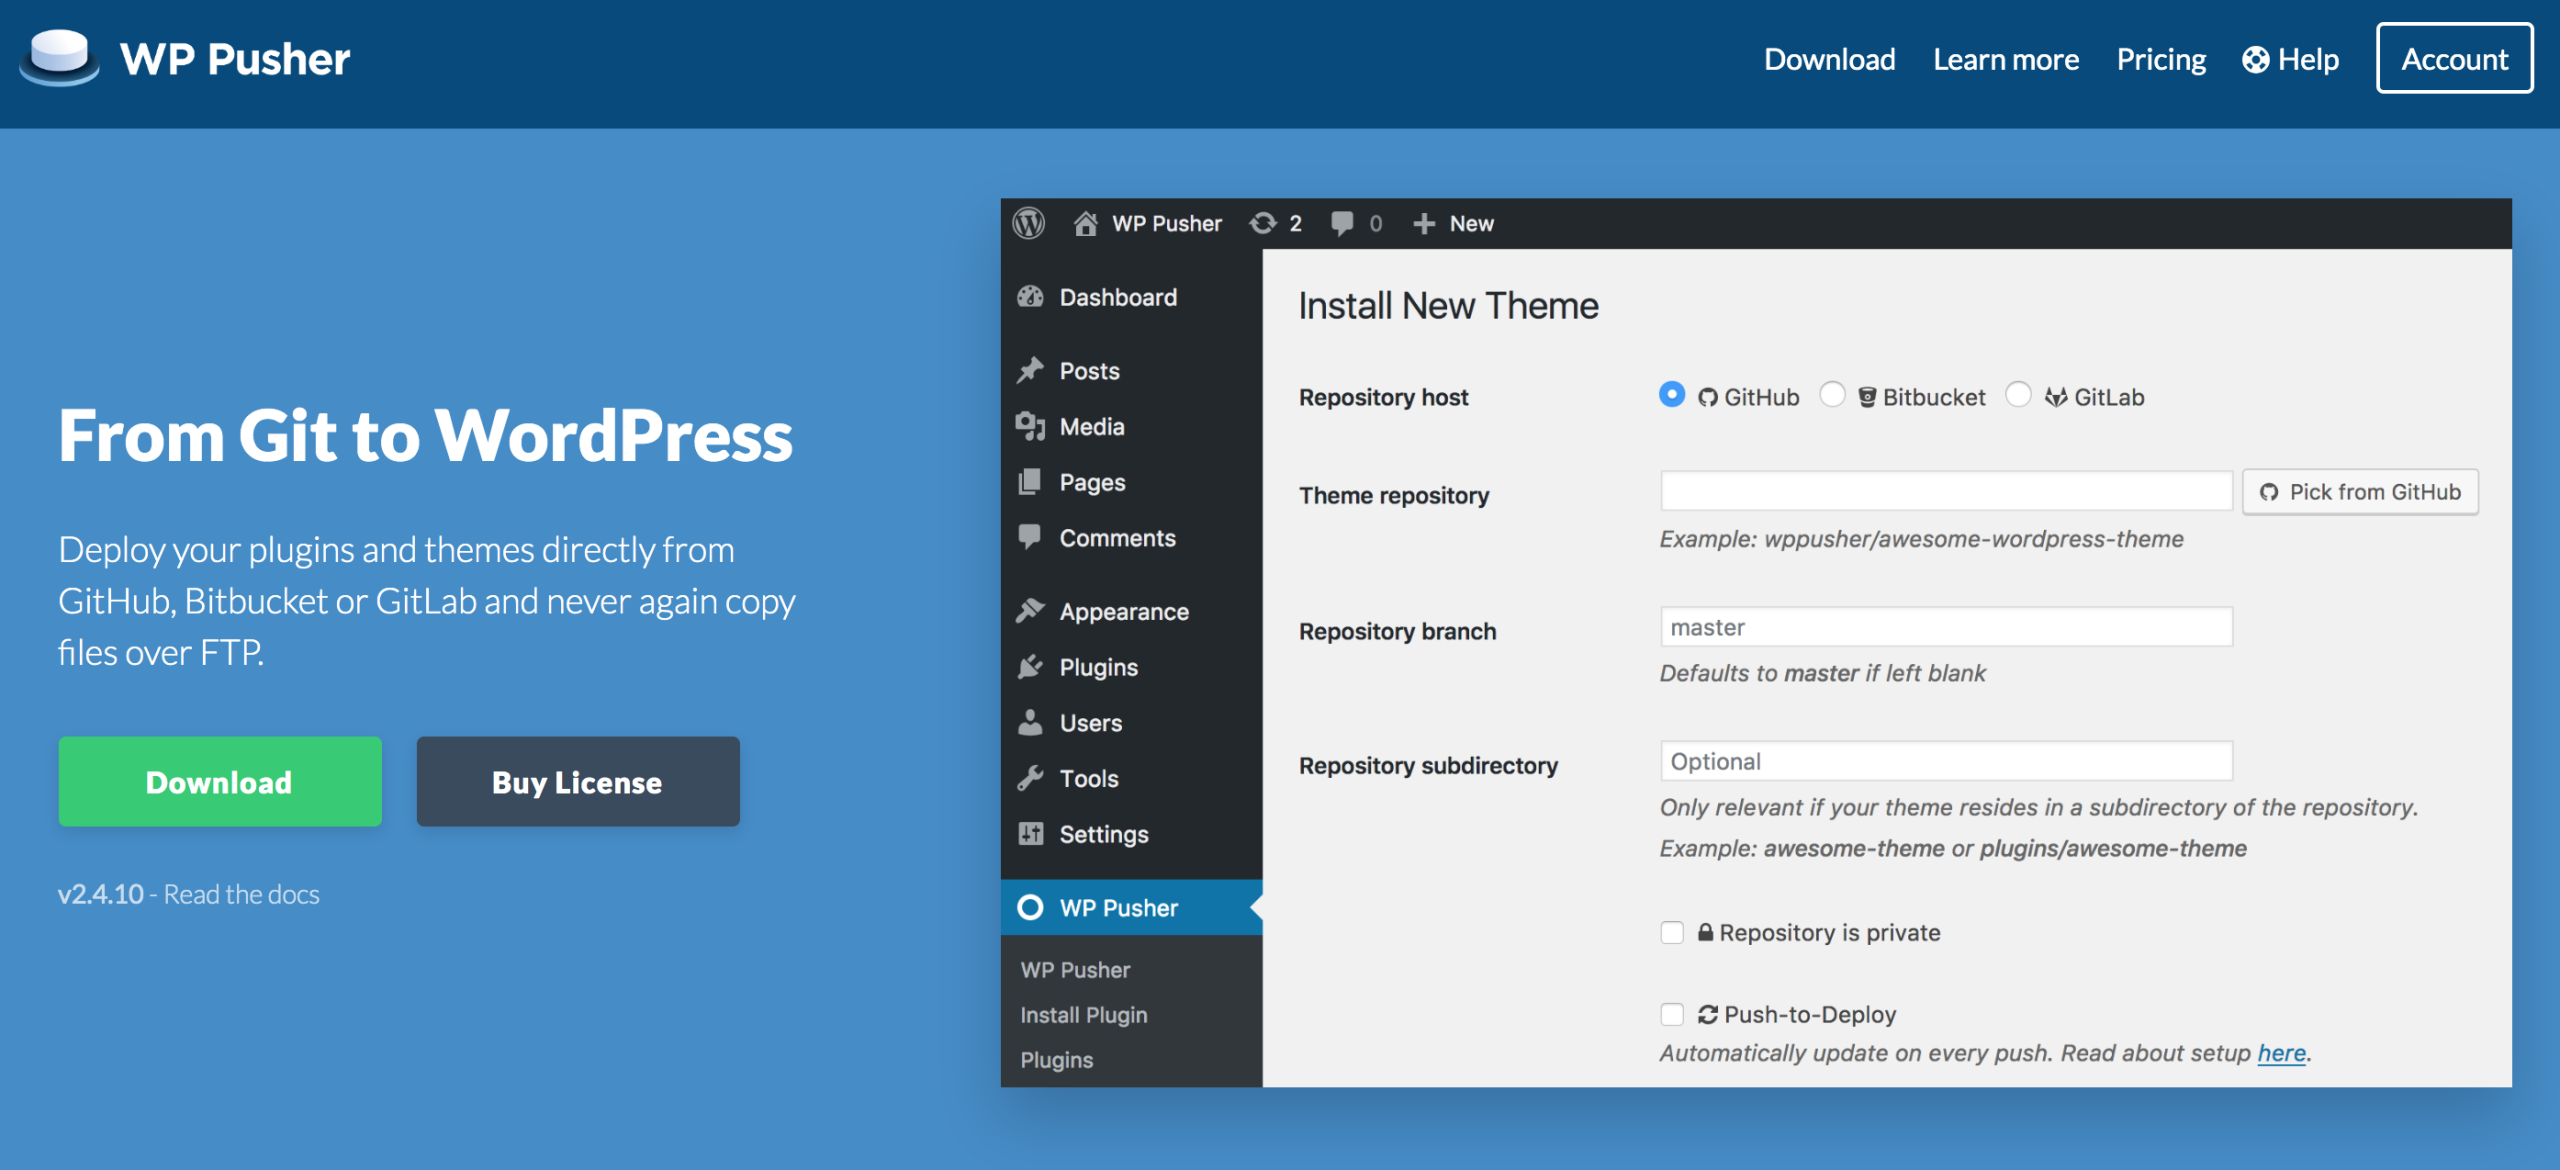Toggle the Push-to-Deploy checkbox
The width and height of the screenshot is (2560, 1170).
tap(1672, 1015)
